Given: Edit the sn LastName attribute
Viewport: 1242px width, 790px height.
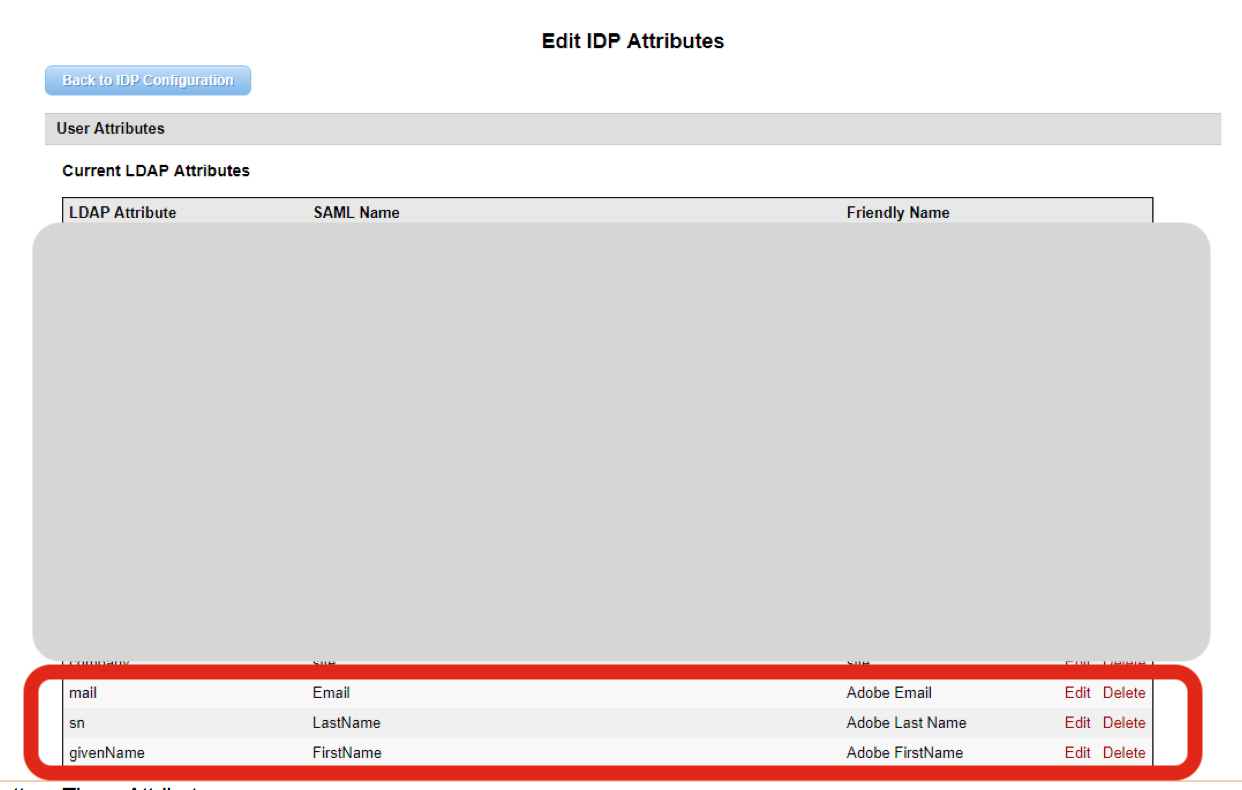Looking at the screenshot, I should coord(1077,722).
